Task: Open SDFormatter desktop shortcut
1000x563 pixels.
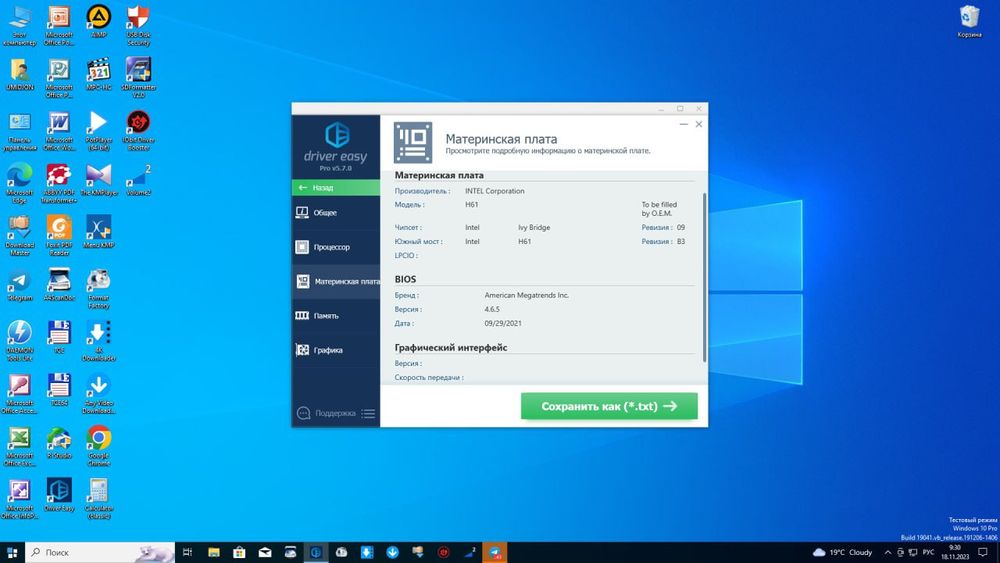Action: (x=138, y=78)
